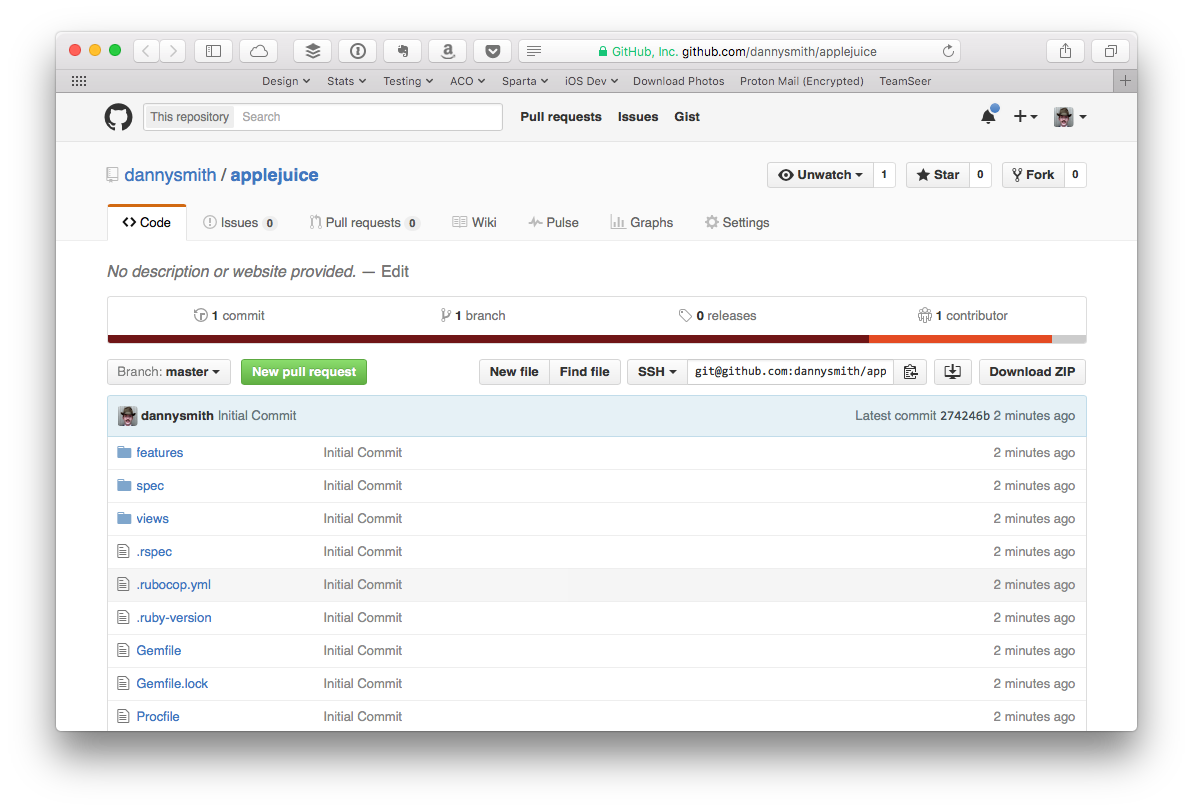This screenshot has width=1193, height=811.
Task: Open Pull requests in top navigation
Action: (561, 117)
